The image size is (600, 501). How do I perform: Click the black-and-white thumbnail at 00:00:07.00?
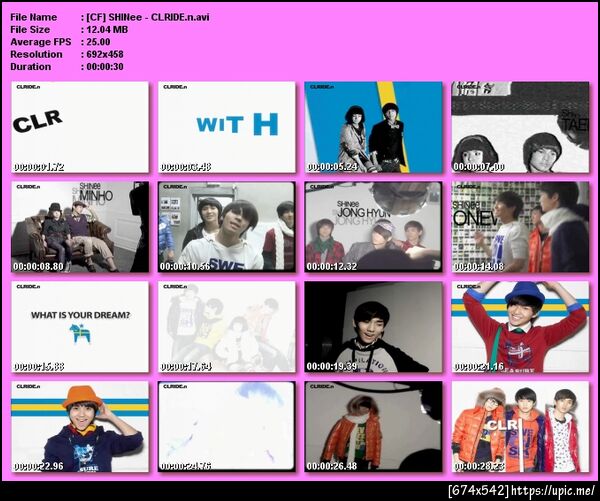[x=520, y=127]
